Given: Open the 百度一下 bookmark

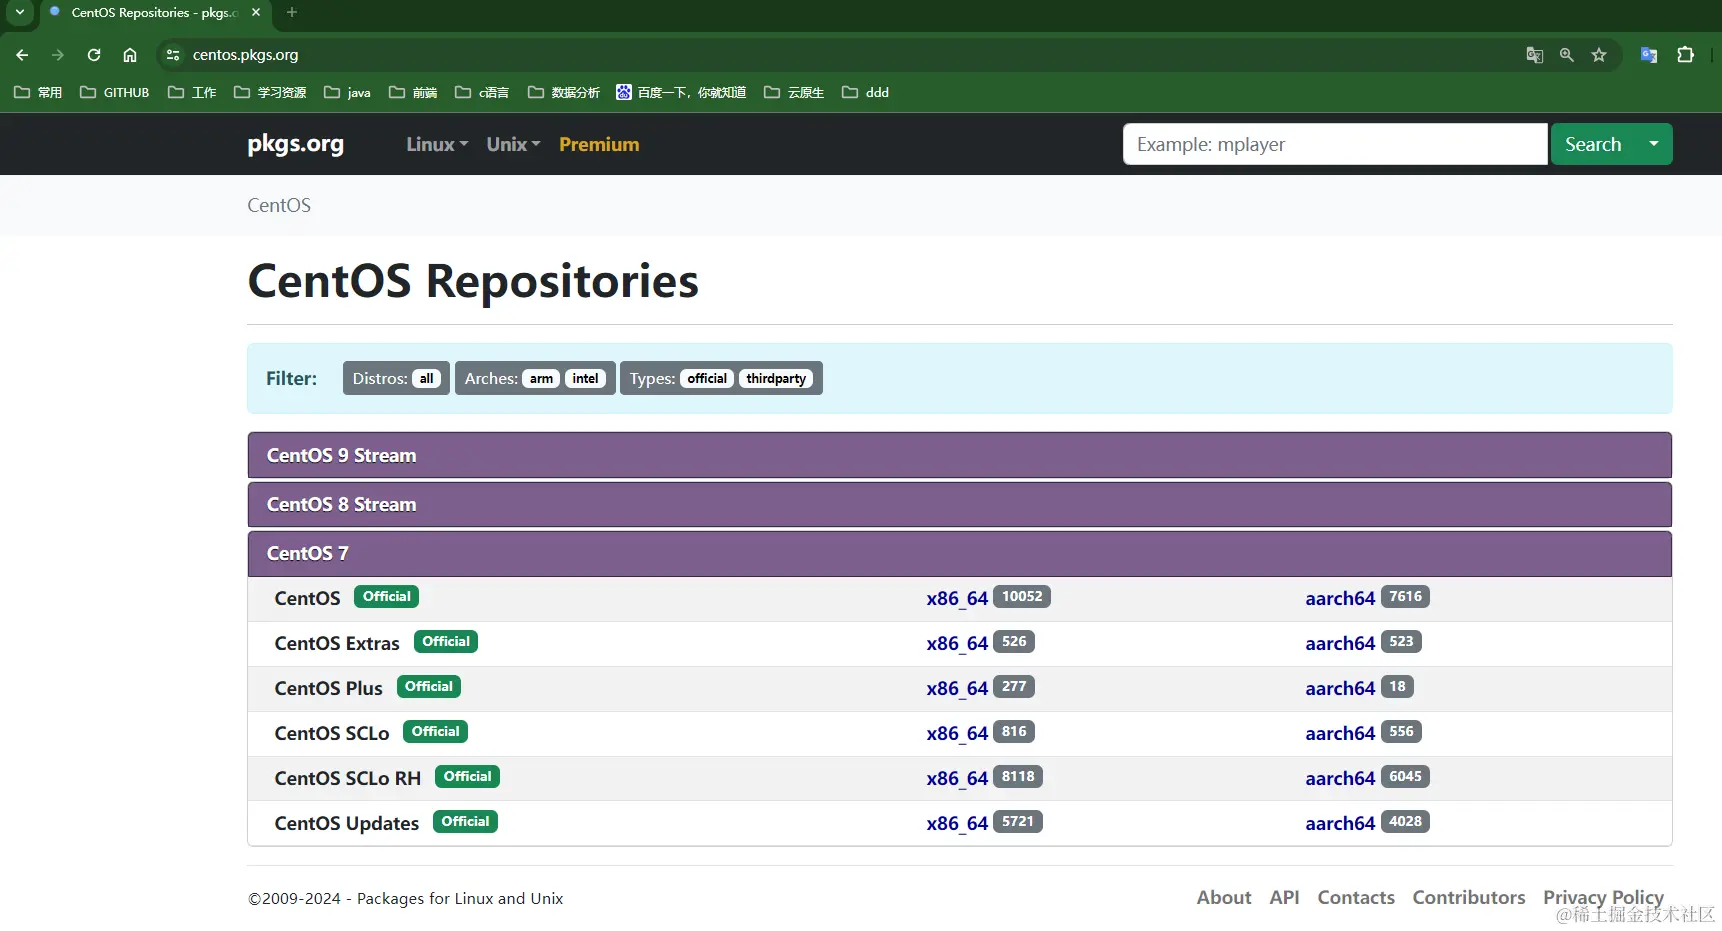Looking at the screenshot, I should click(x=681, y=92).
